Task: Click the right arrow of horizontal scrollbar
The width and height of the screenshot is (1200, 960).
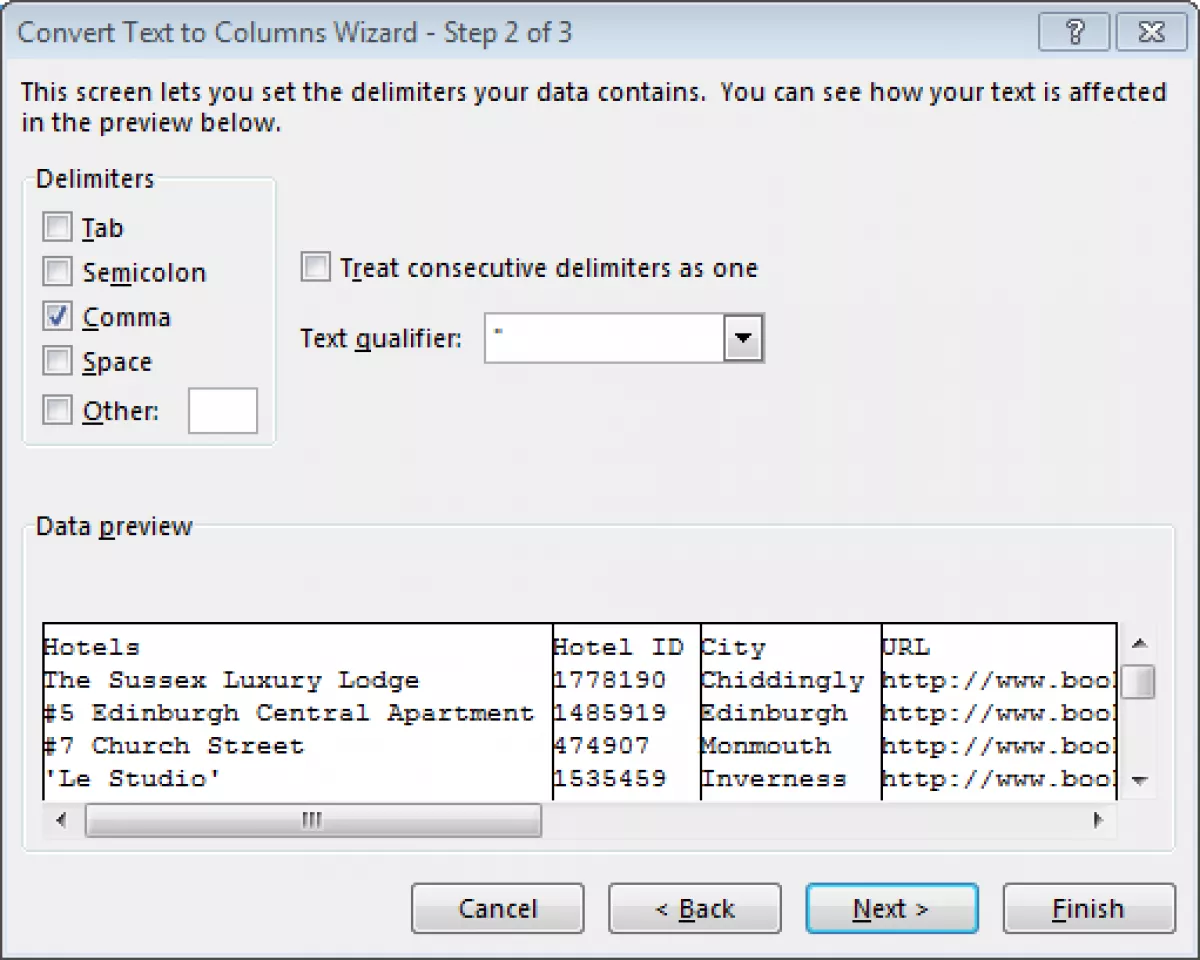Action: [x=1096, y=820]
